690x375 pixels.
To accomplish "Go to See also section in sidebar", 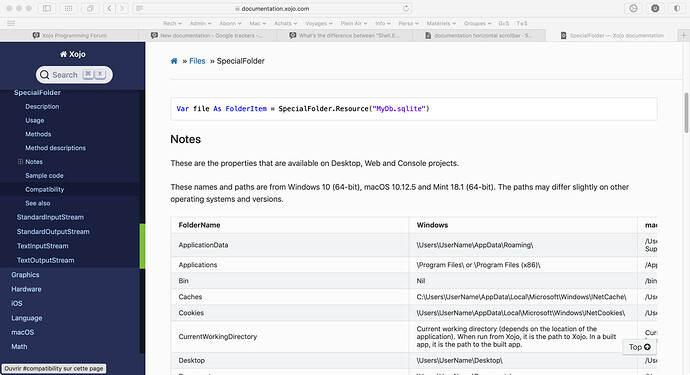I will point(37,203).
